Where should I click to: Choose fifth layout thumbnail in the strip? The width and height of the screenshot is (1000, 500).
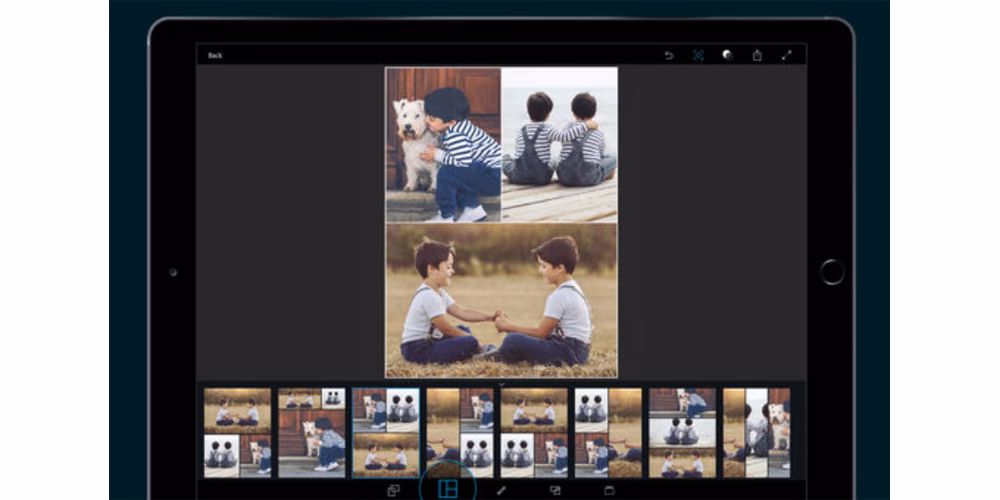coord(534,433)
